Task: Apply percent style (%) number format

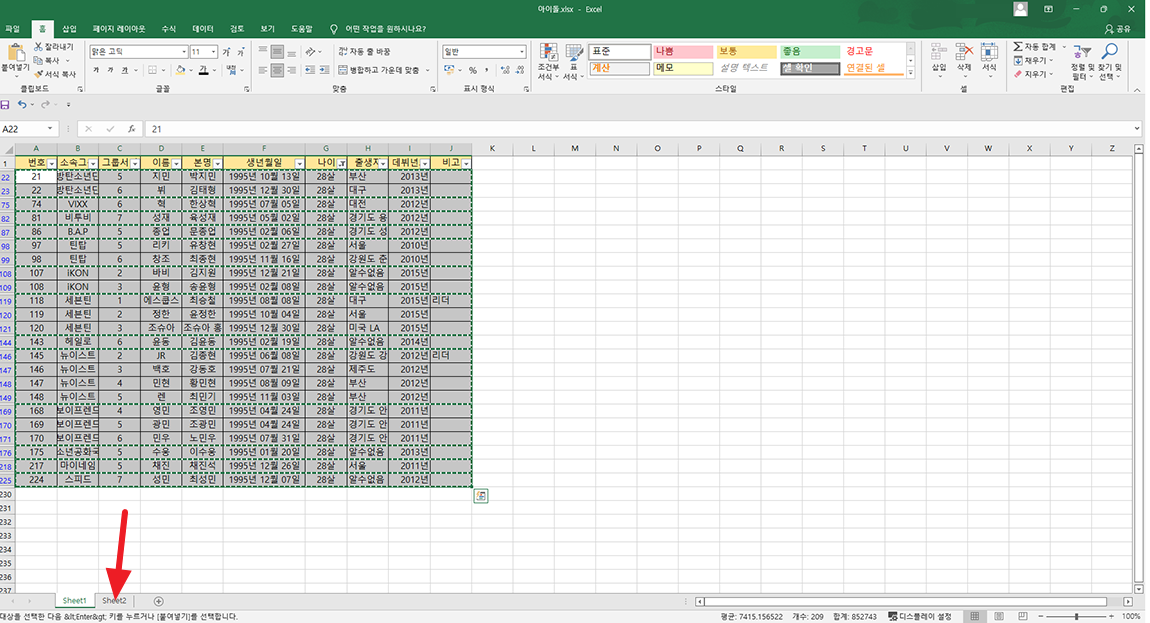Action: tap(472, 70)
